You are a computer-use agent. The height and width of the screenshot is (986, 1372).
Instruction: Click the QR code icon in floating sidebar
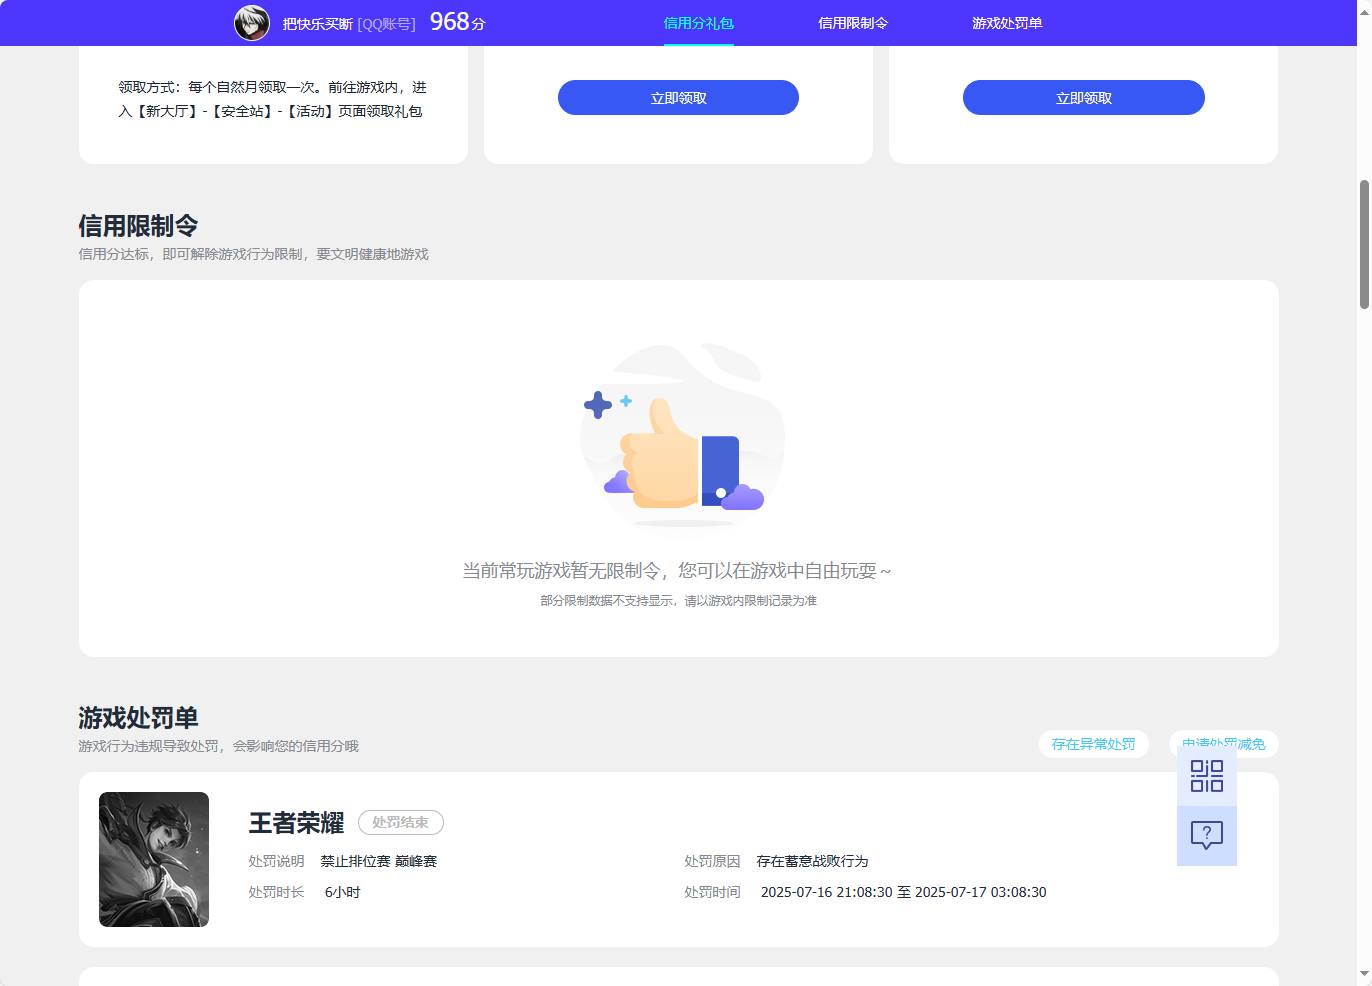pos(1206,776)
